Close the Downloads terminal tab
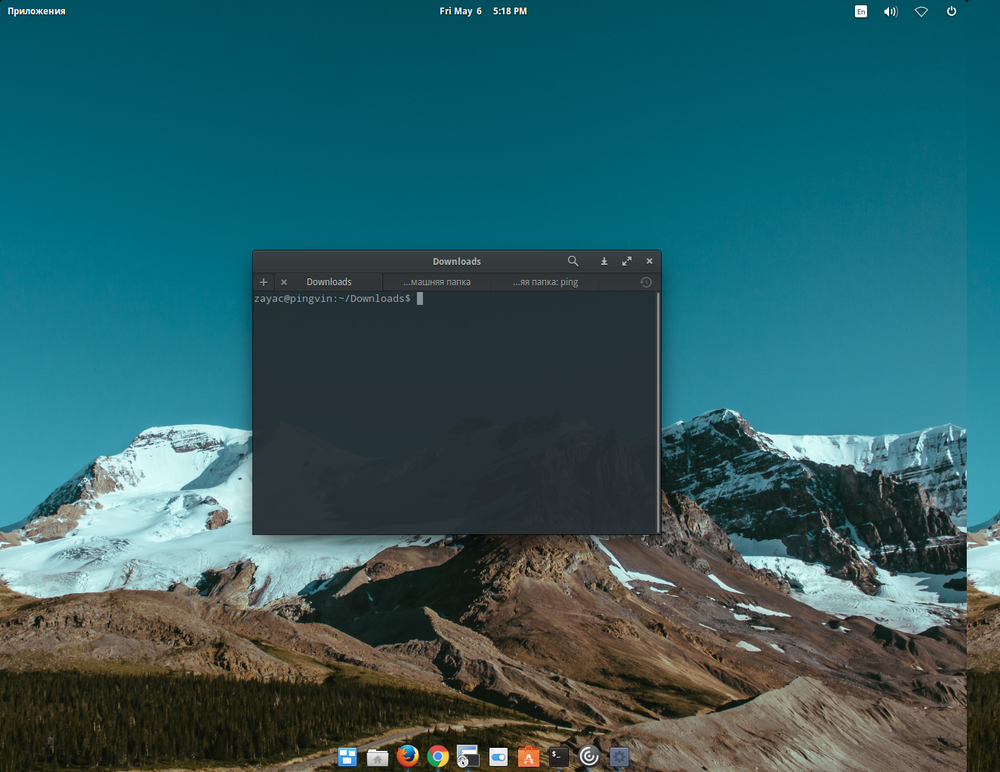Screen dimensions: 1000x772 coord(284,282)
